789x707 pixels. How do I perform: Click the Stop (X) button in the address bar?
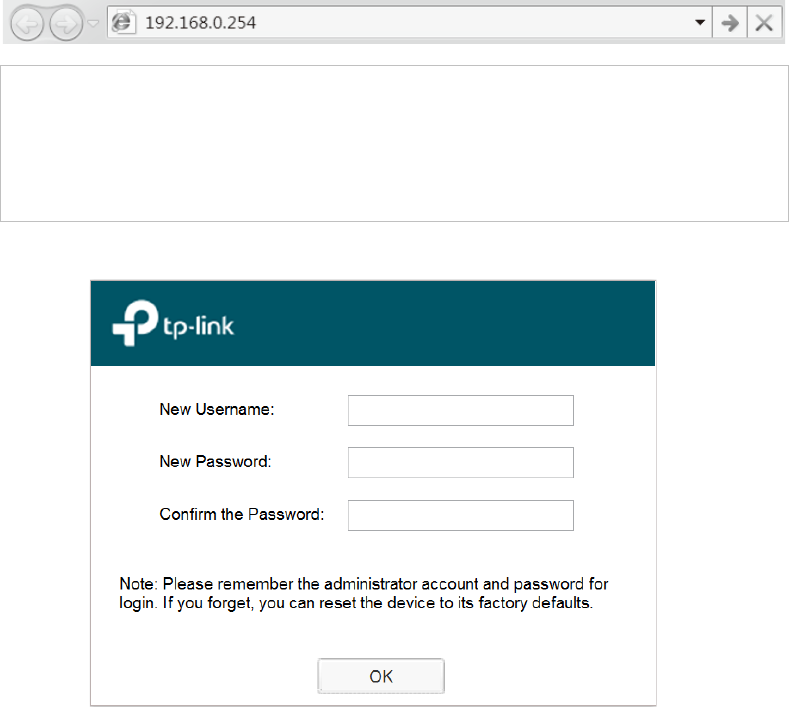click(764, 23)
